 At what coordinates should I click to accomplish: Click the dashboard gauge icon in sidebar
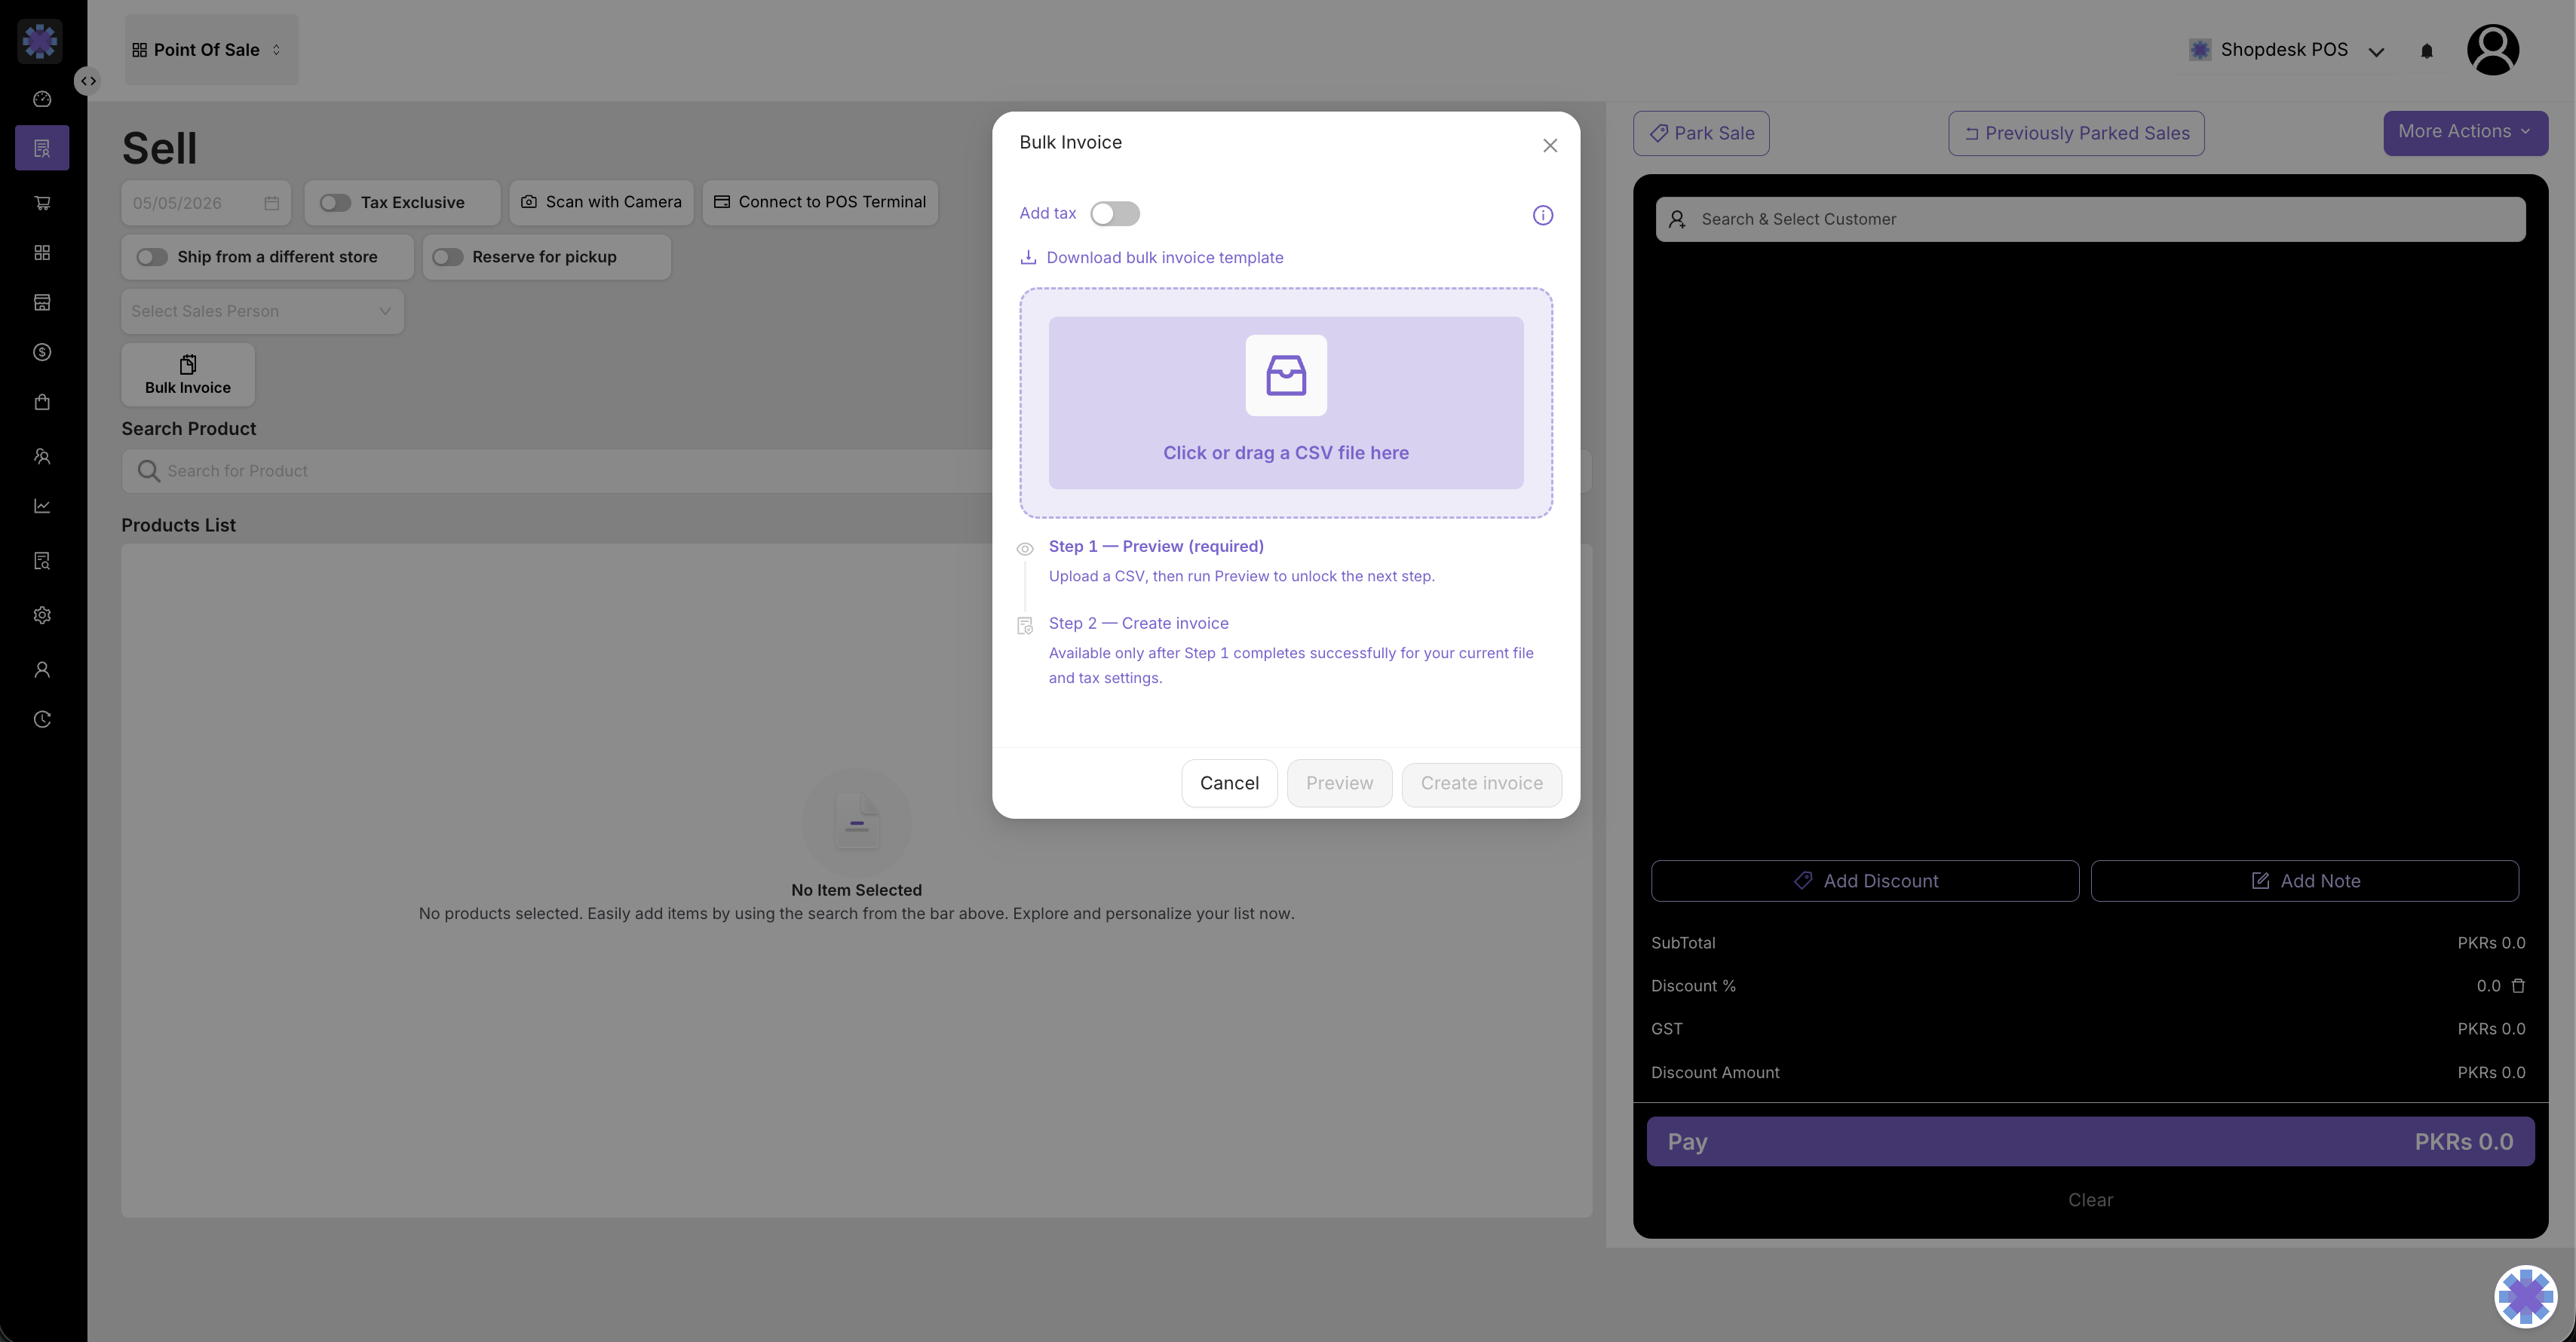tap(42, 99)
